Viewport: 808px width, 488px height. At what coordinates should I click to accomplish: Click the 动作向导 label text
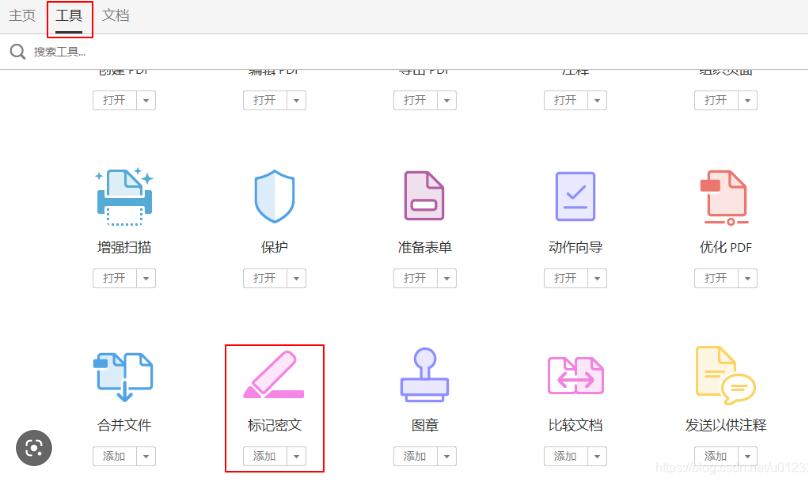576,247
